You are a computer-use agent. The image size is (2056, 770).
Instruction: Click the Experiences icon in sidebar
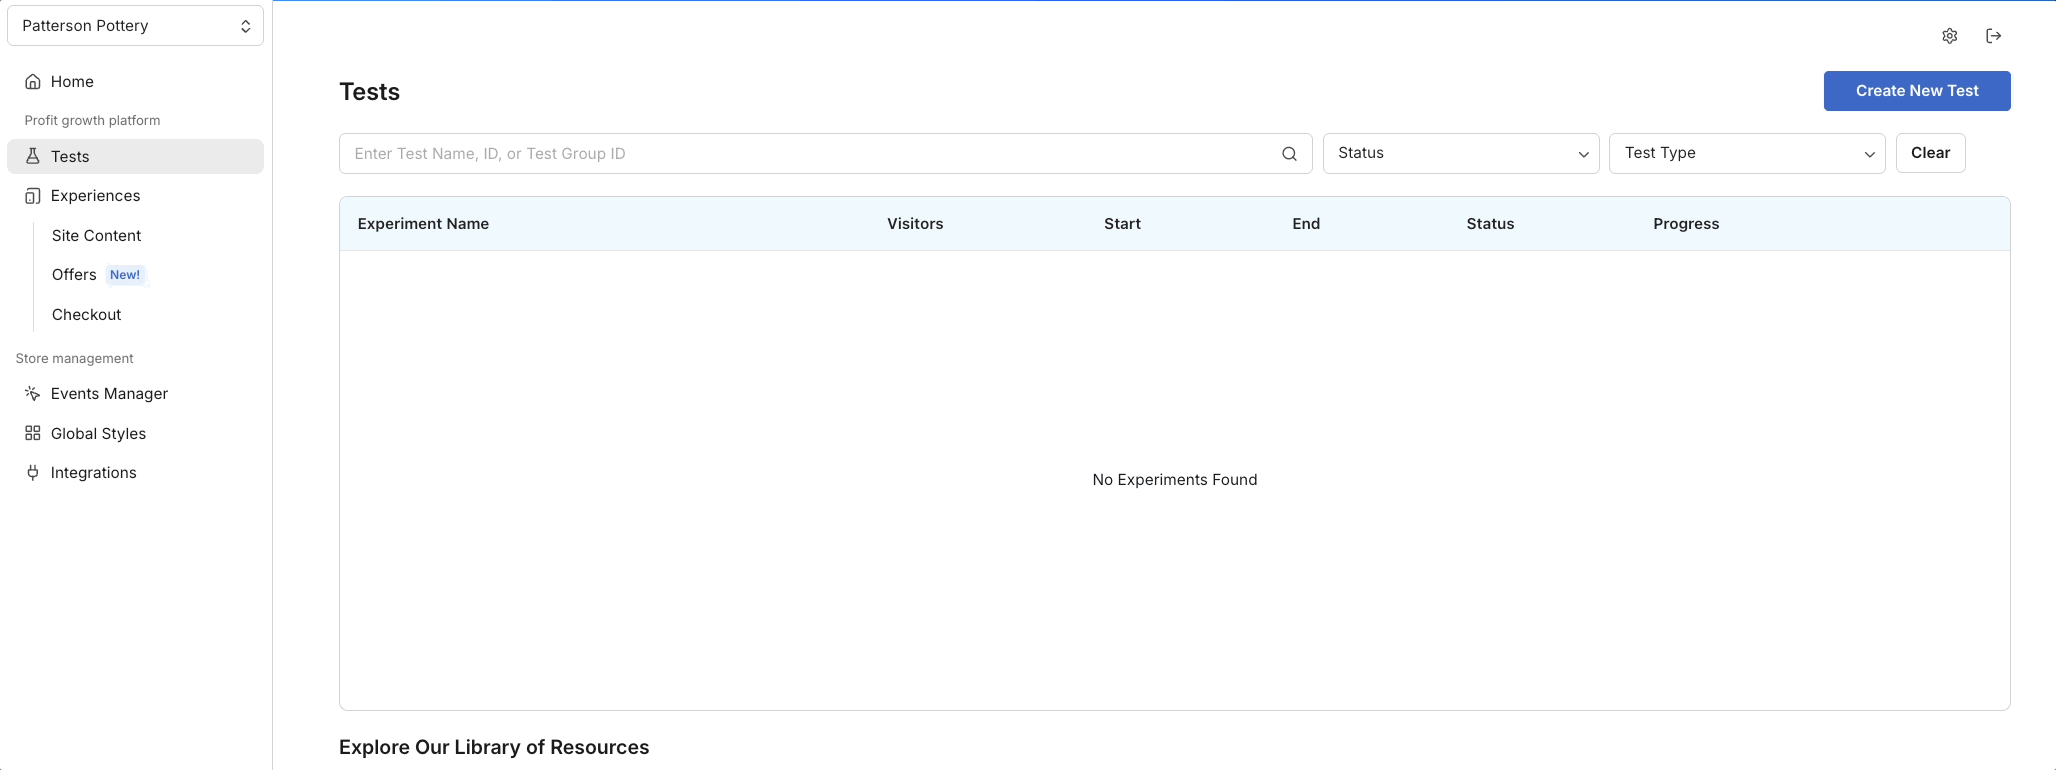[33, 196]
